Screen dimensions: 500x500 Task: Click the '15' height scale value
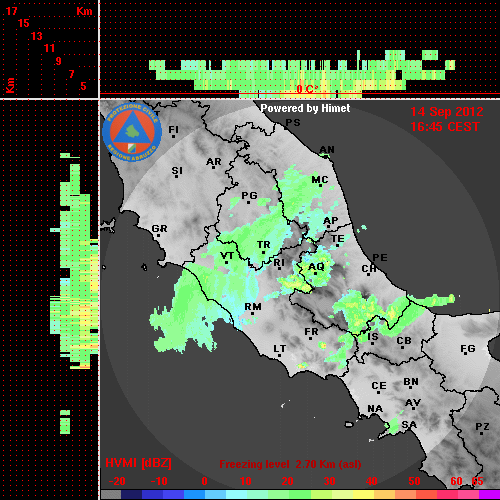(x=24, y=23)
